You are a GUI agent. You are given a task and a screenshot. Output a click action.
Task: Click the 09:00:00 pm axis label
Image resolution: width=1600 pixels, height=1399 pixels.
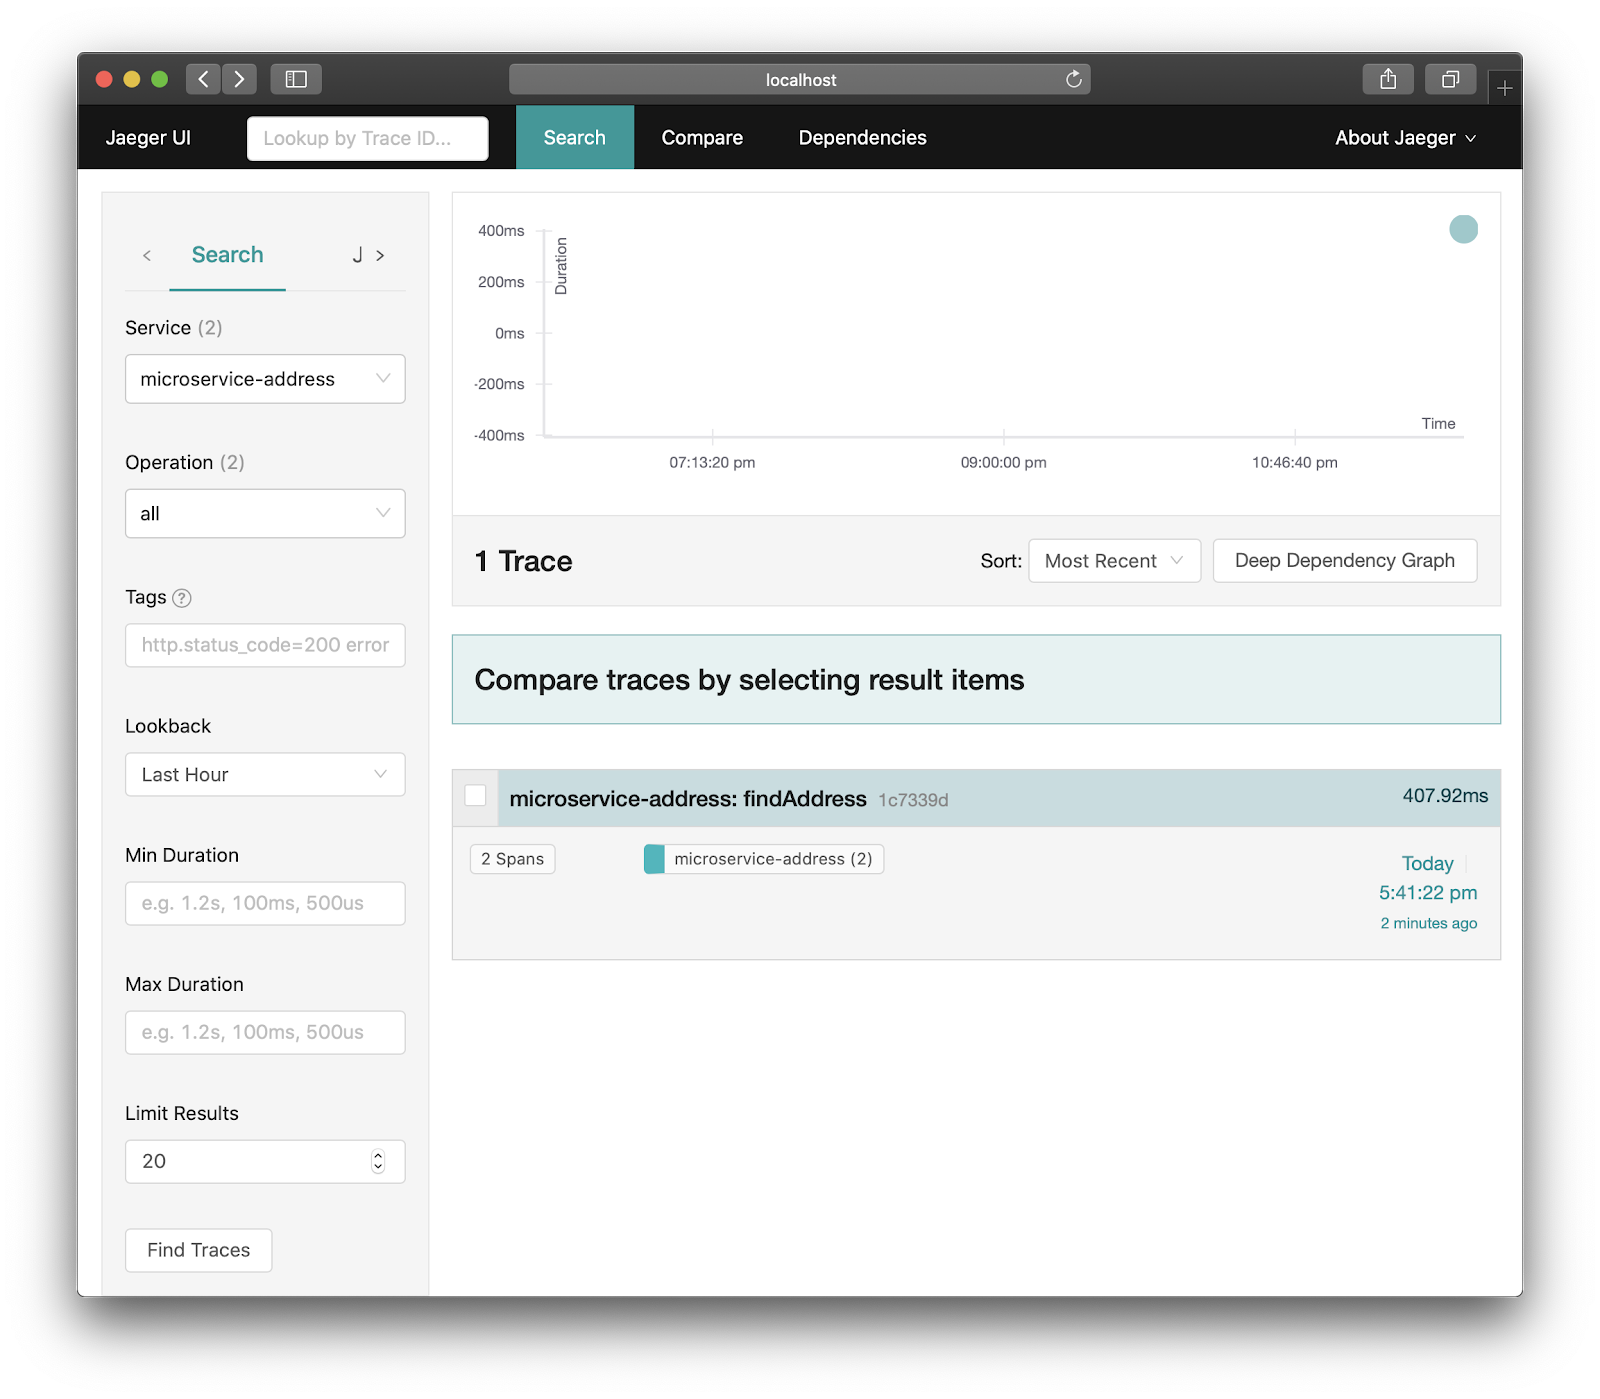pos(1003,462)
